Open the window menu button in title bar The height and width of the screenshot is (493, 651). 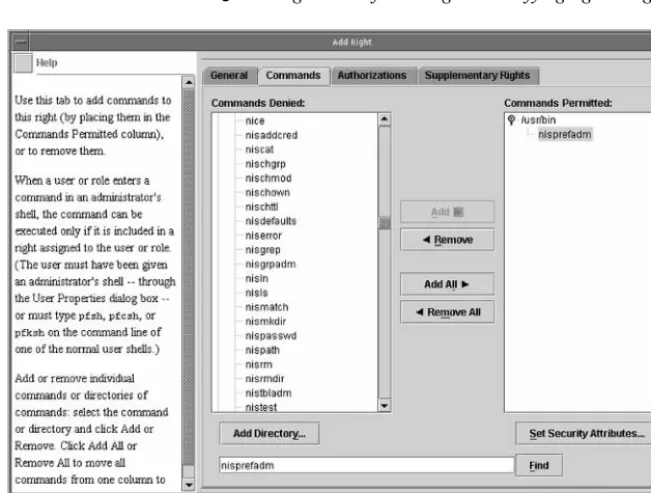click(20, 42)
